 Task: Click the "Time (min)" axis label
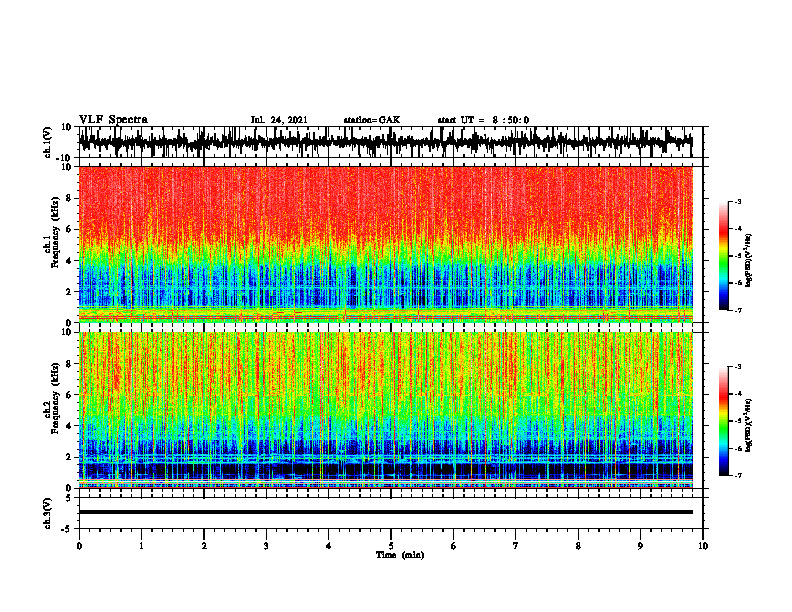point(400,555)
